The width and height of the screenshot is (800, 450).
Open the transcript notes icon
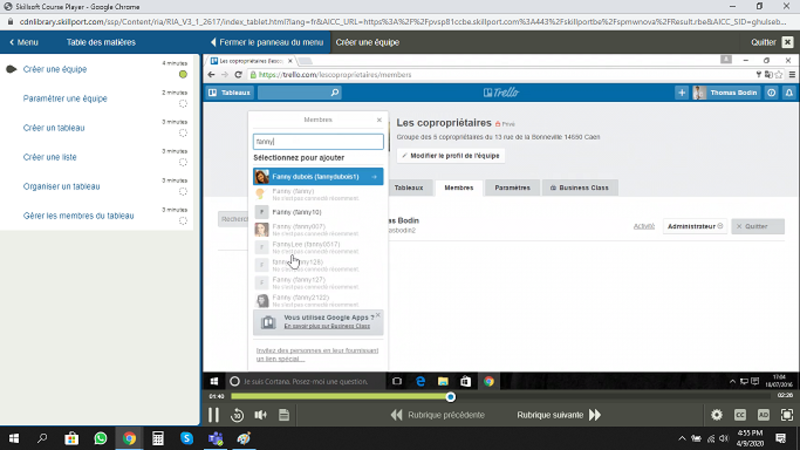[284, 415]
